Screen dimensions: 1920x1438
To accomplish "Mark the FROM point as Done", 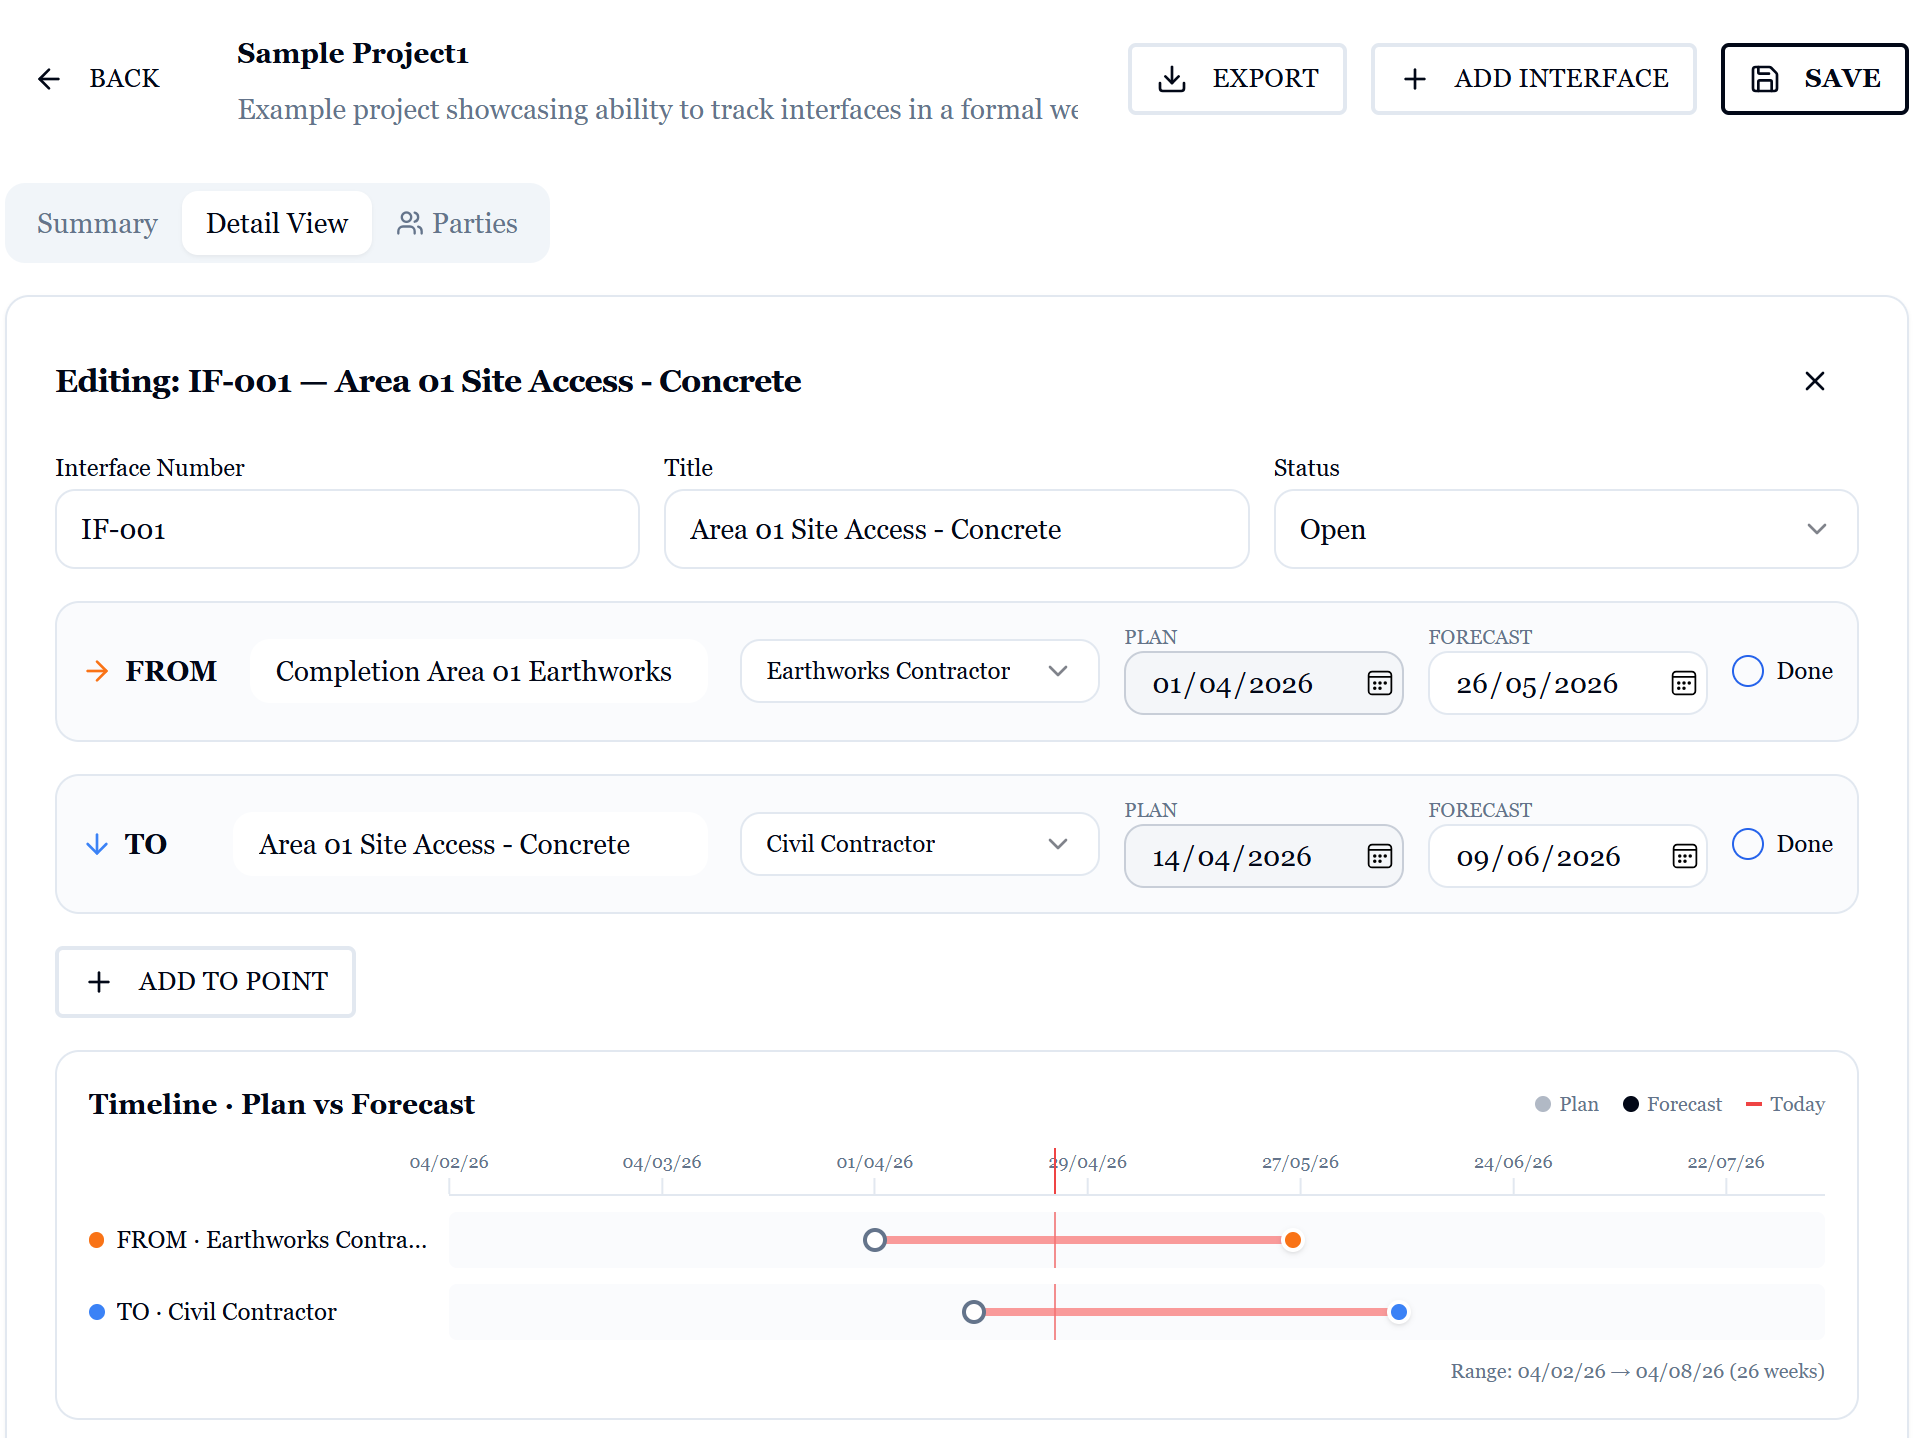I will [x=1747, y=671].
